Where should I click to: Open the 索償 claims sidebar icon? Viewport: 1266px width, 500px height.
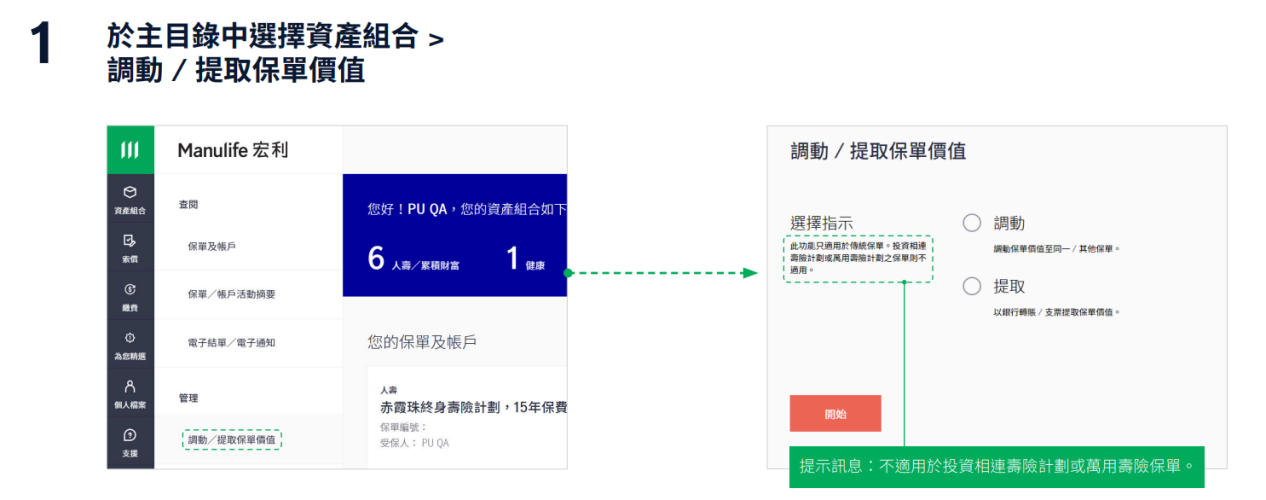[130, 248]
